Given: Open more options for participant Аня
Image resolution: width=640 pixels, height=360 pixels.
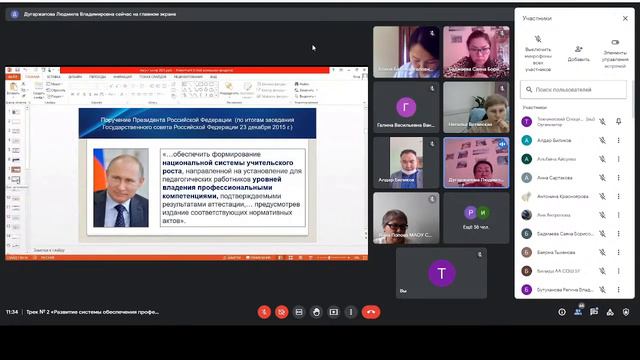Looking at the screenshot, I should [618, 215].
